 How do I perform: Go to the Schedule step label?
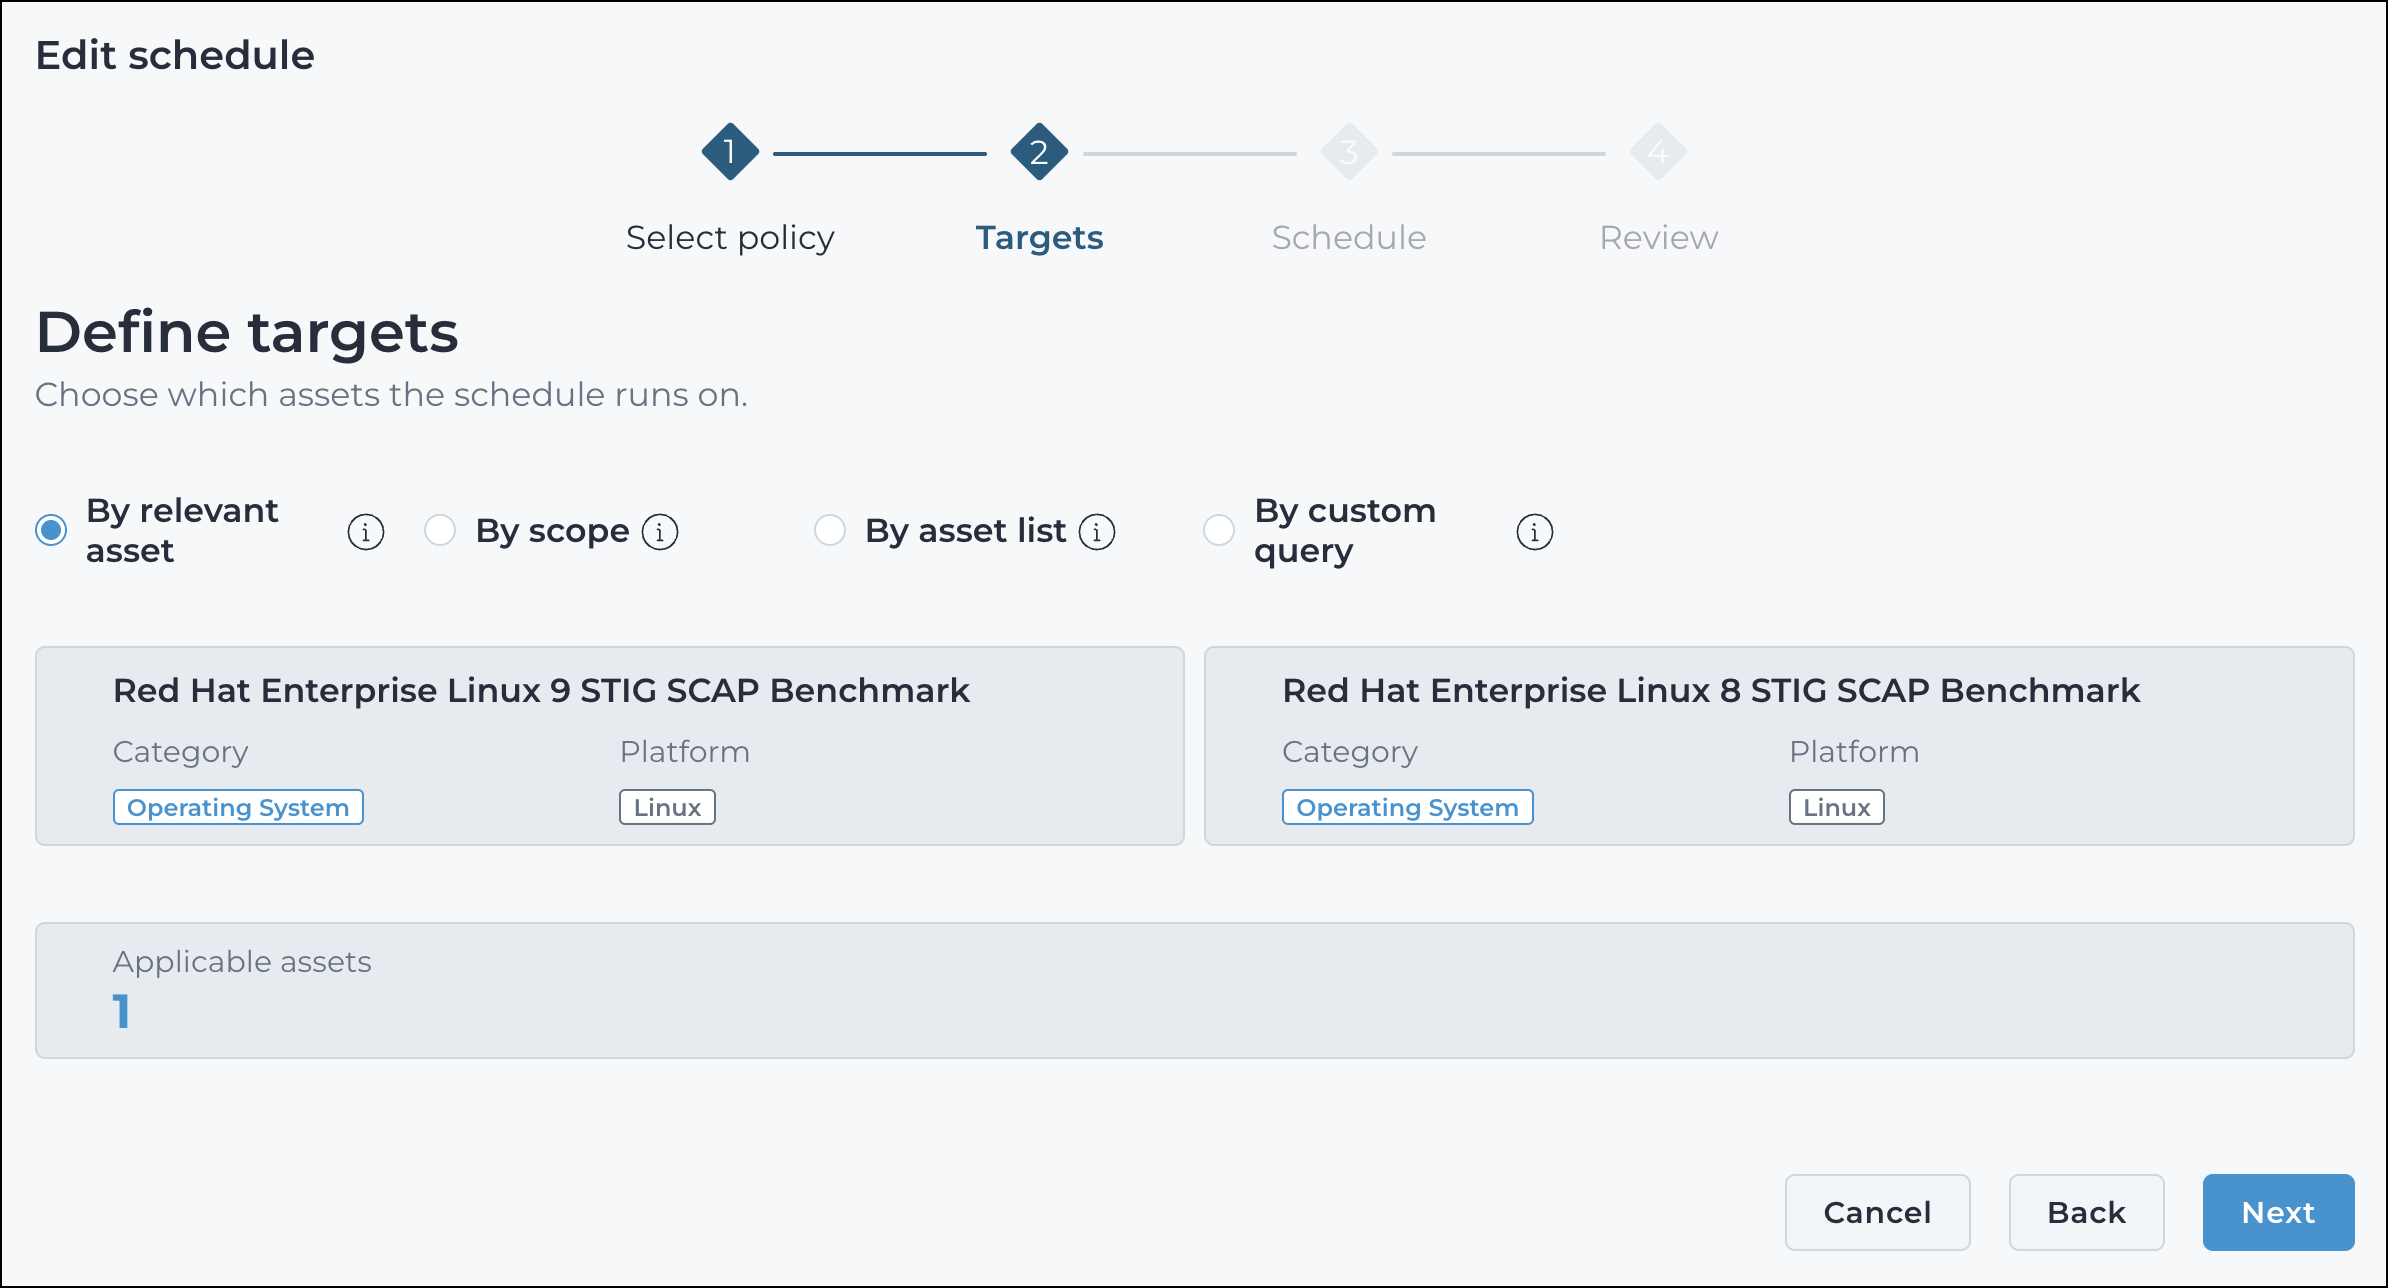click(1349, 238)
